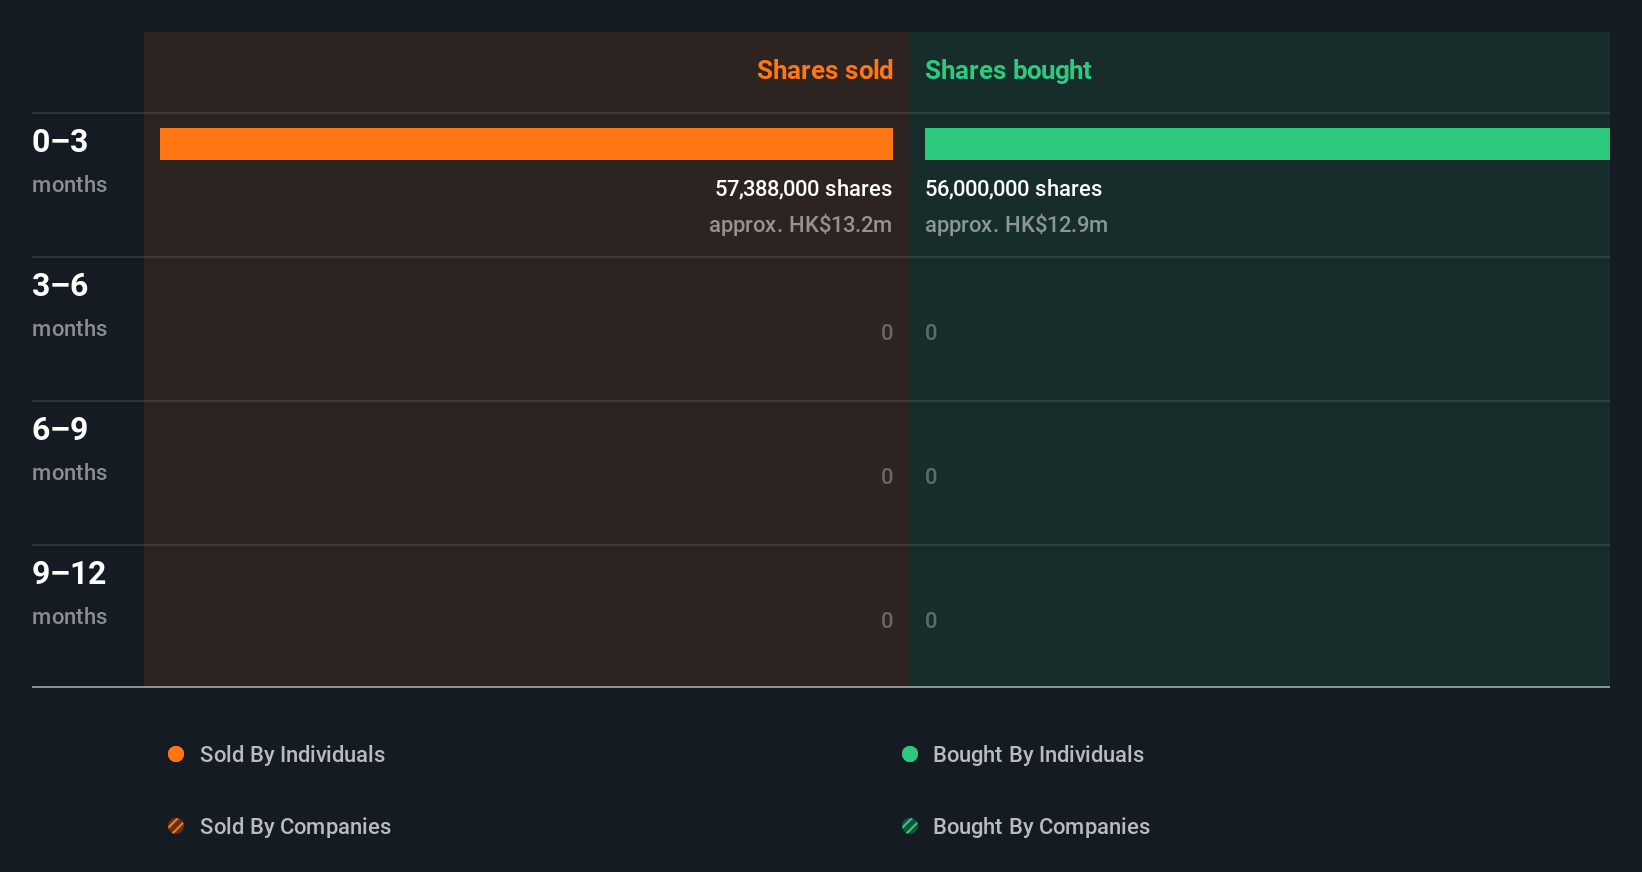Toggle the Sold By Individuals legend label

292,754
